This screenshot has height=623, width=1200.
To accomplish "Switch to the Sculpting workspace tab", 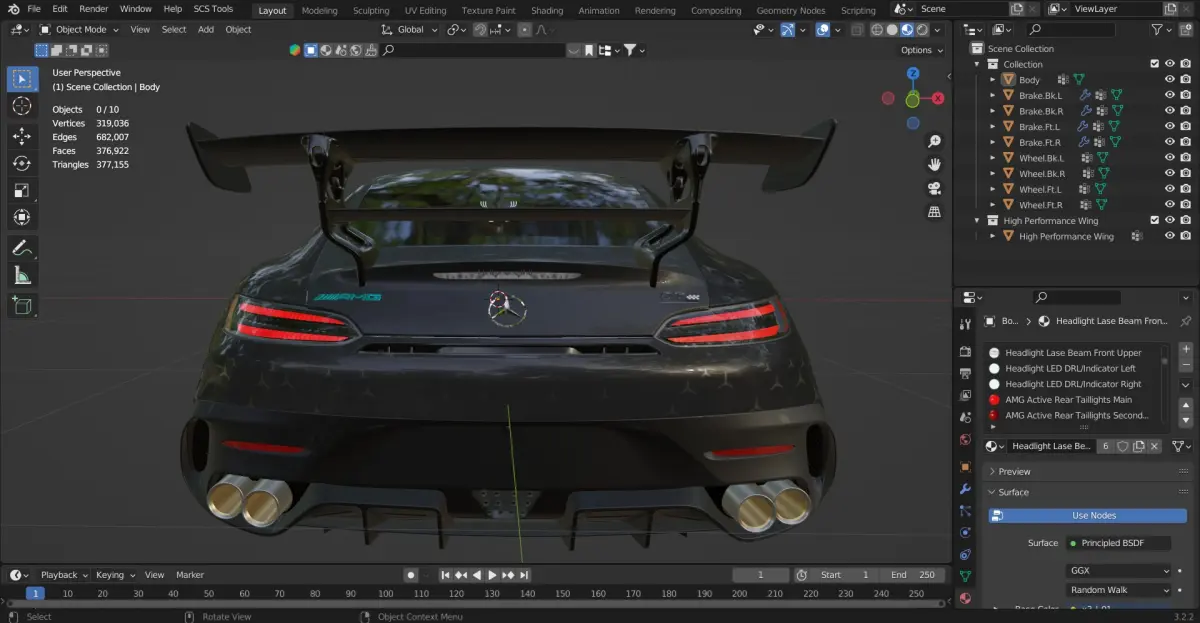I will [x=371, y=10].
